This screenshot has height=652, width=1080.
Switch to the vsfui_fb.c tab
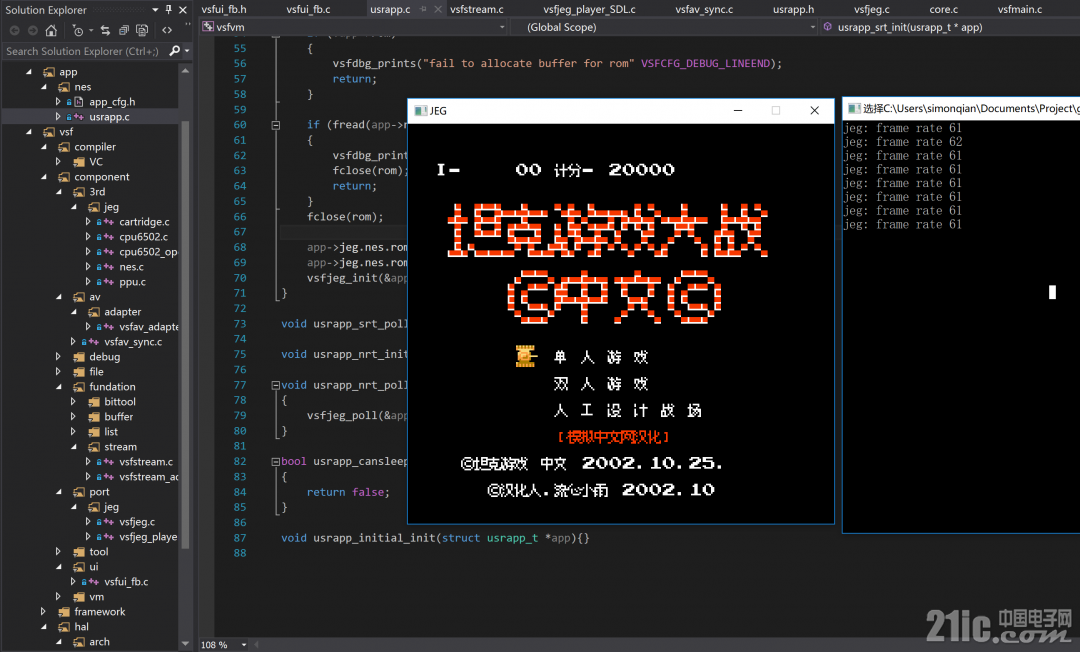[309, 9]
